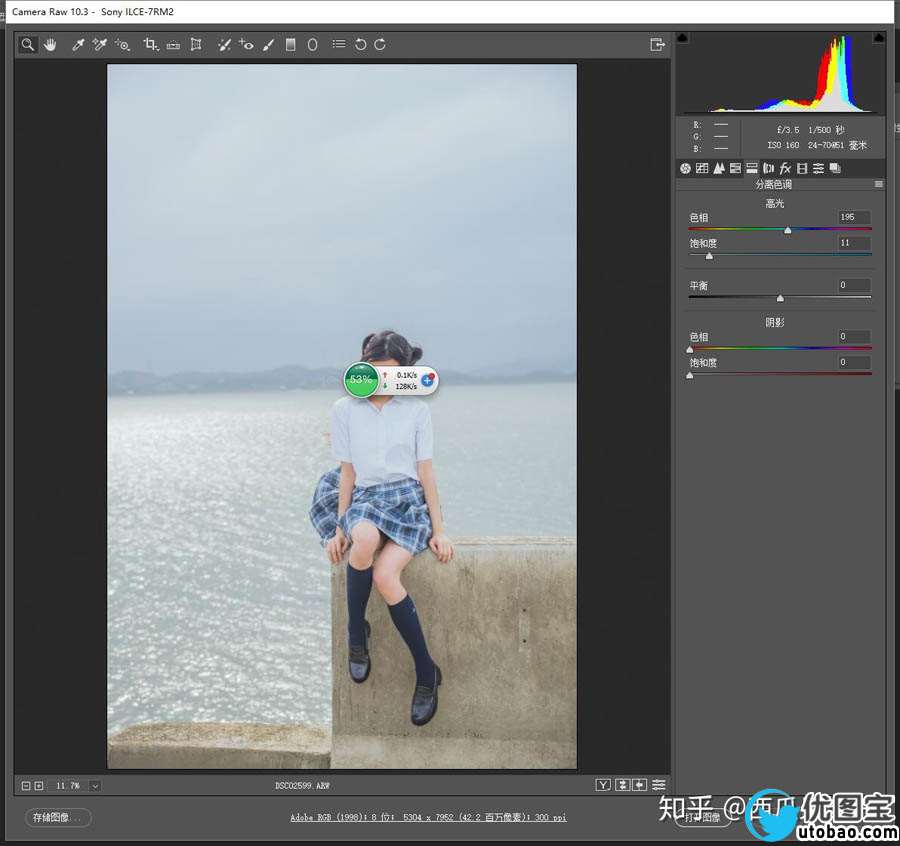Copy current settings to before state
This screenshot has height=846, width=900.
point(639,785)
